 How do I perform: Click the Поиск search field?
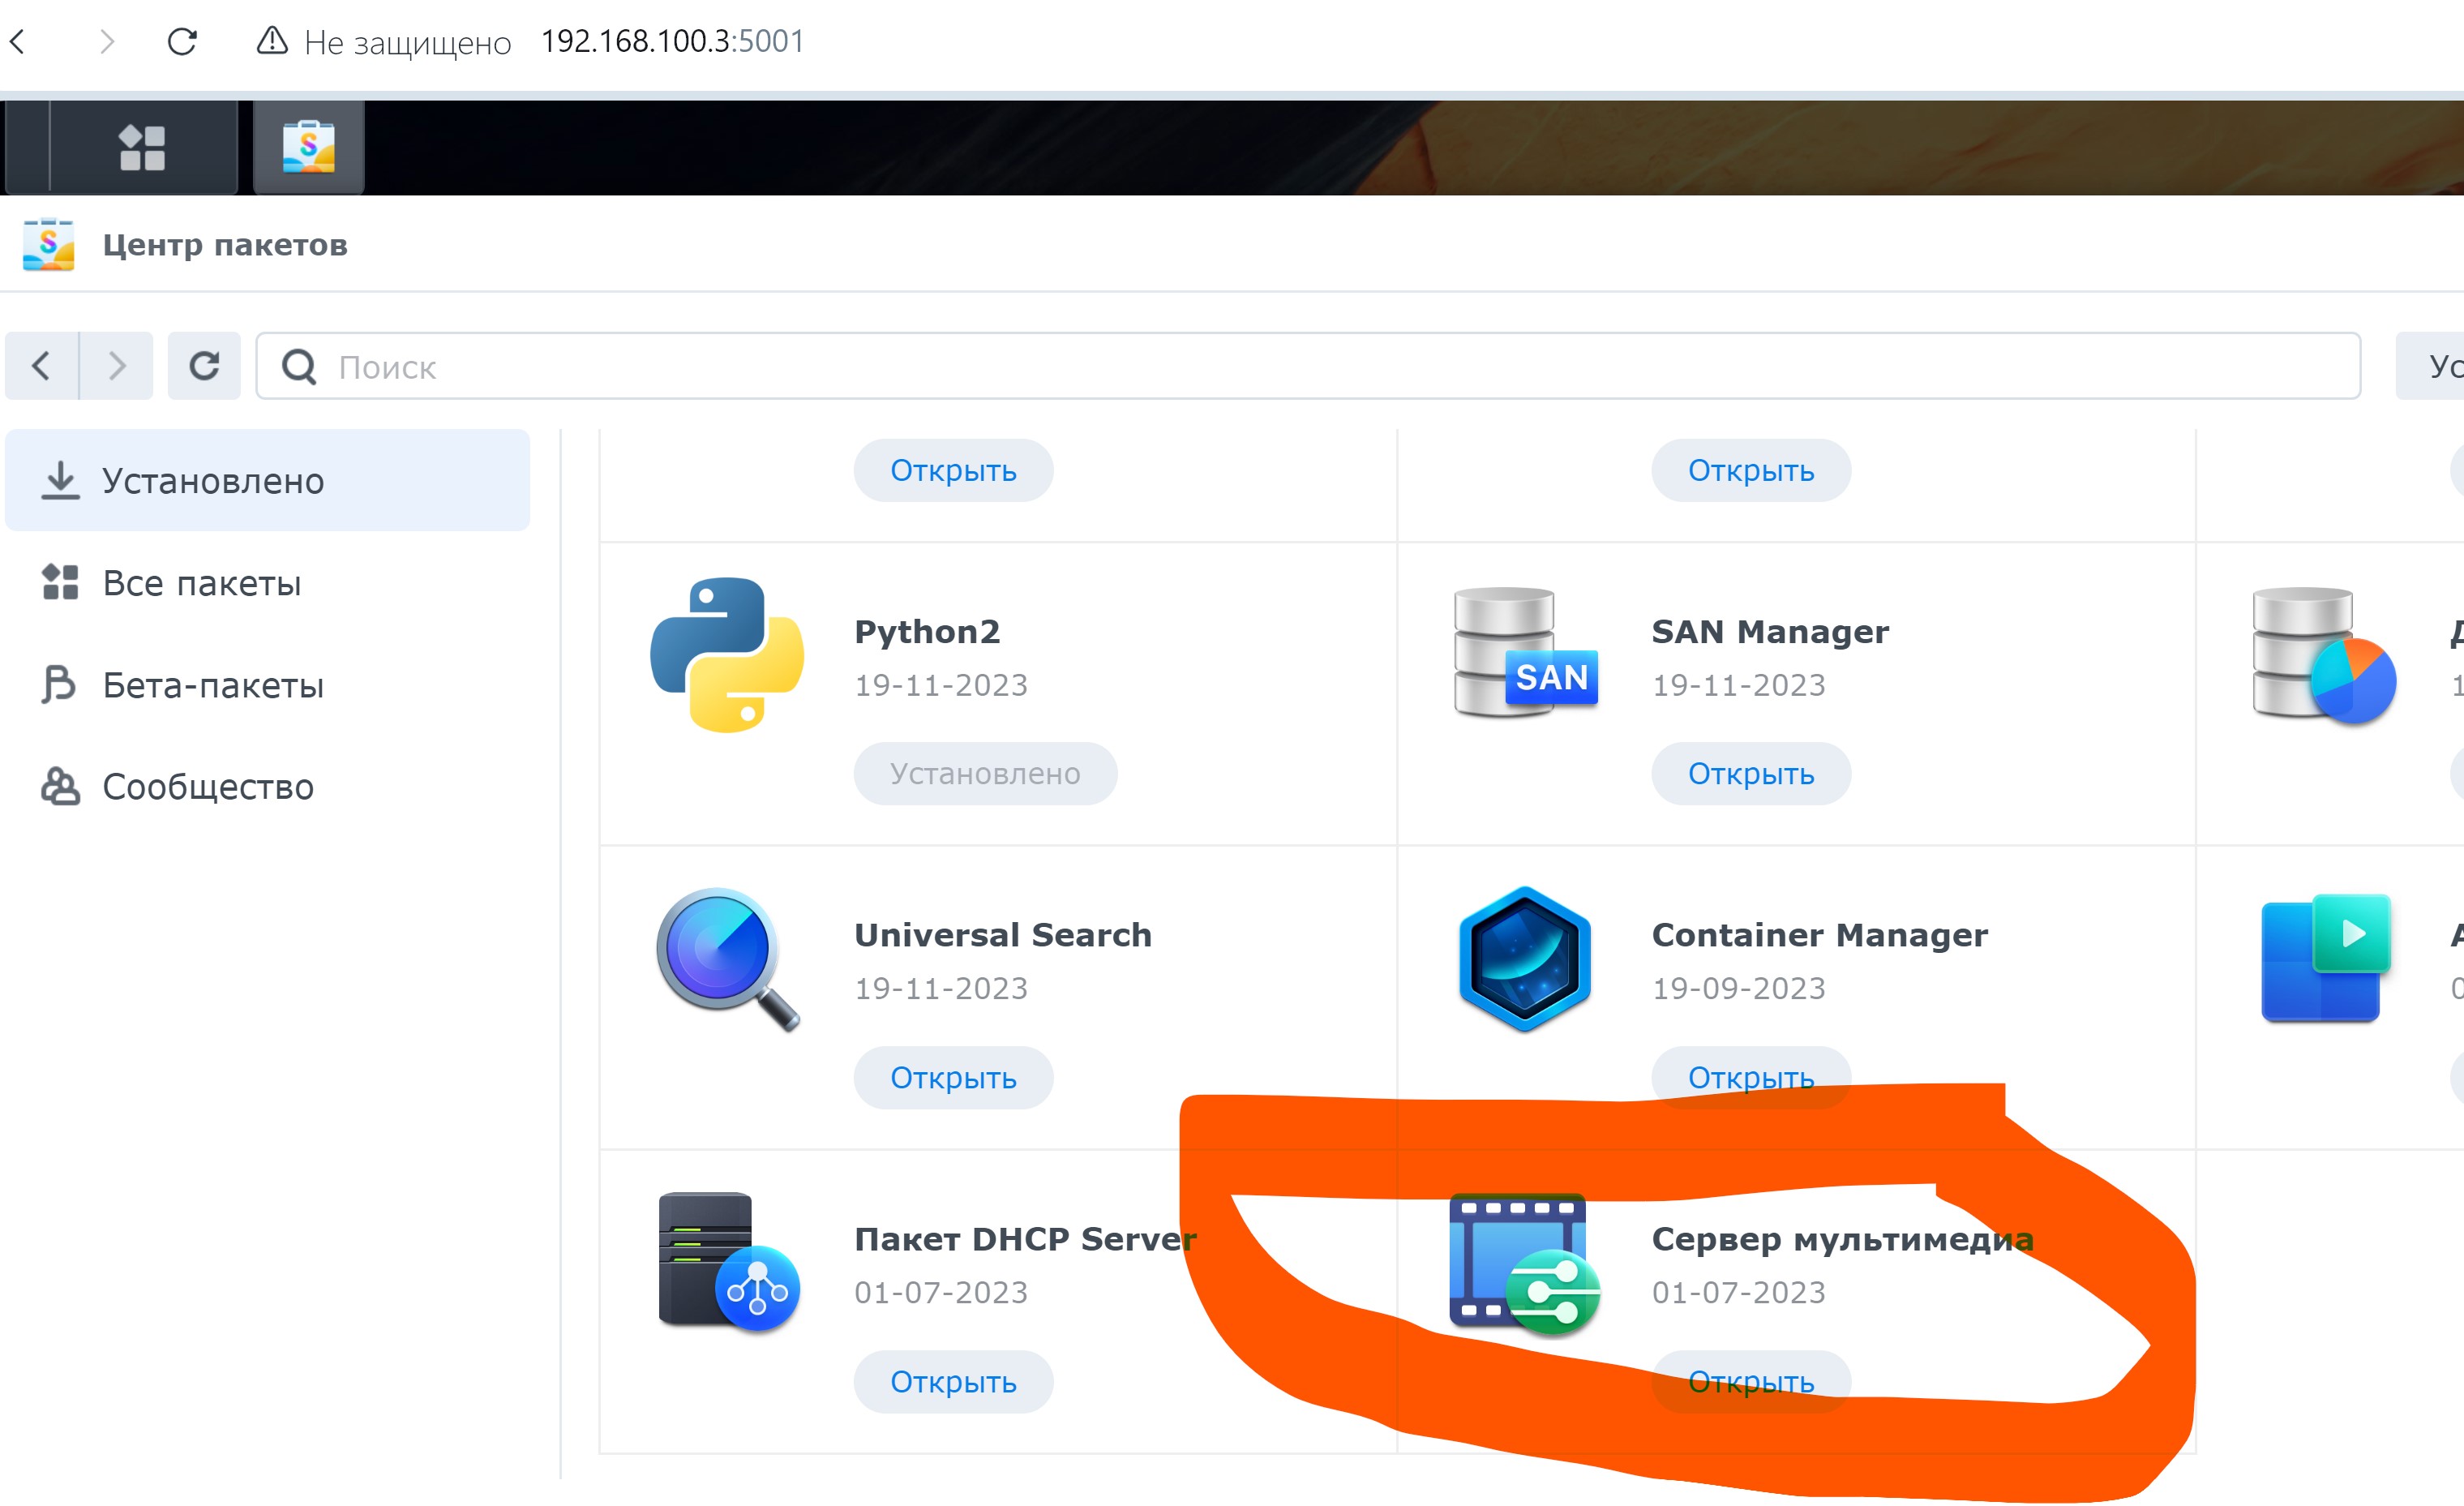pos(1300,367)
